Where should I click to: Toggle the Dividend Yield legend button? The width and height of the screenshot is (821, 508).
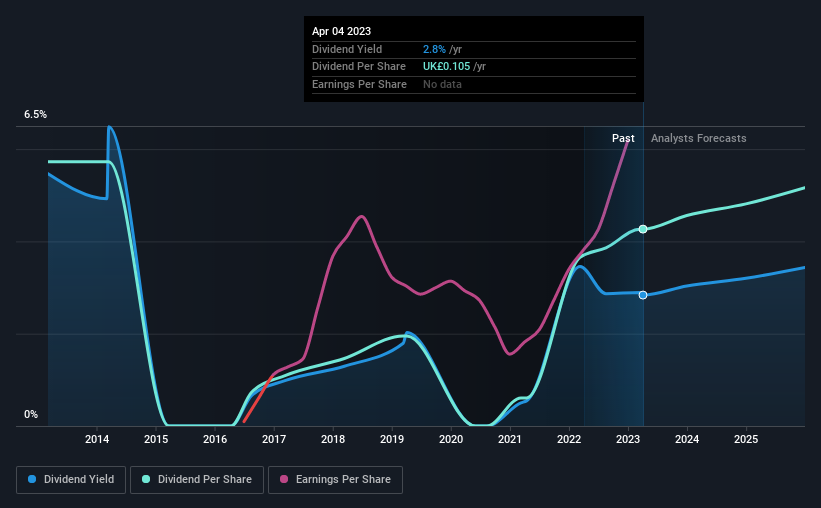point(71,480)
